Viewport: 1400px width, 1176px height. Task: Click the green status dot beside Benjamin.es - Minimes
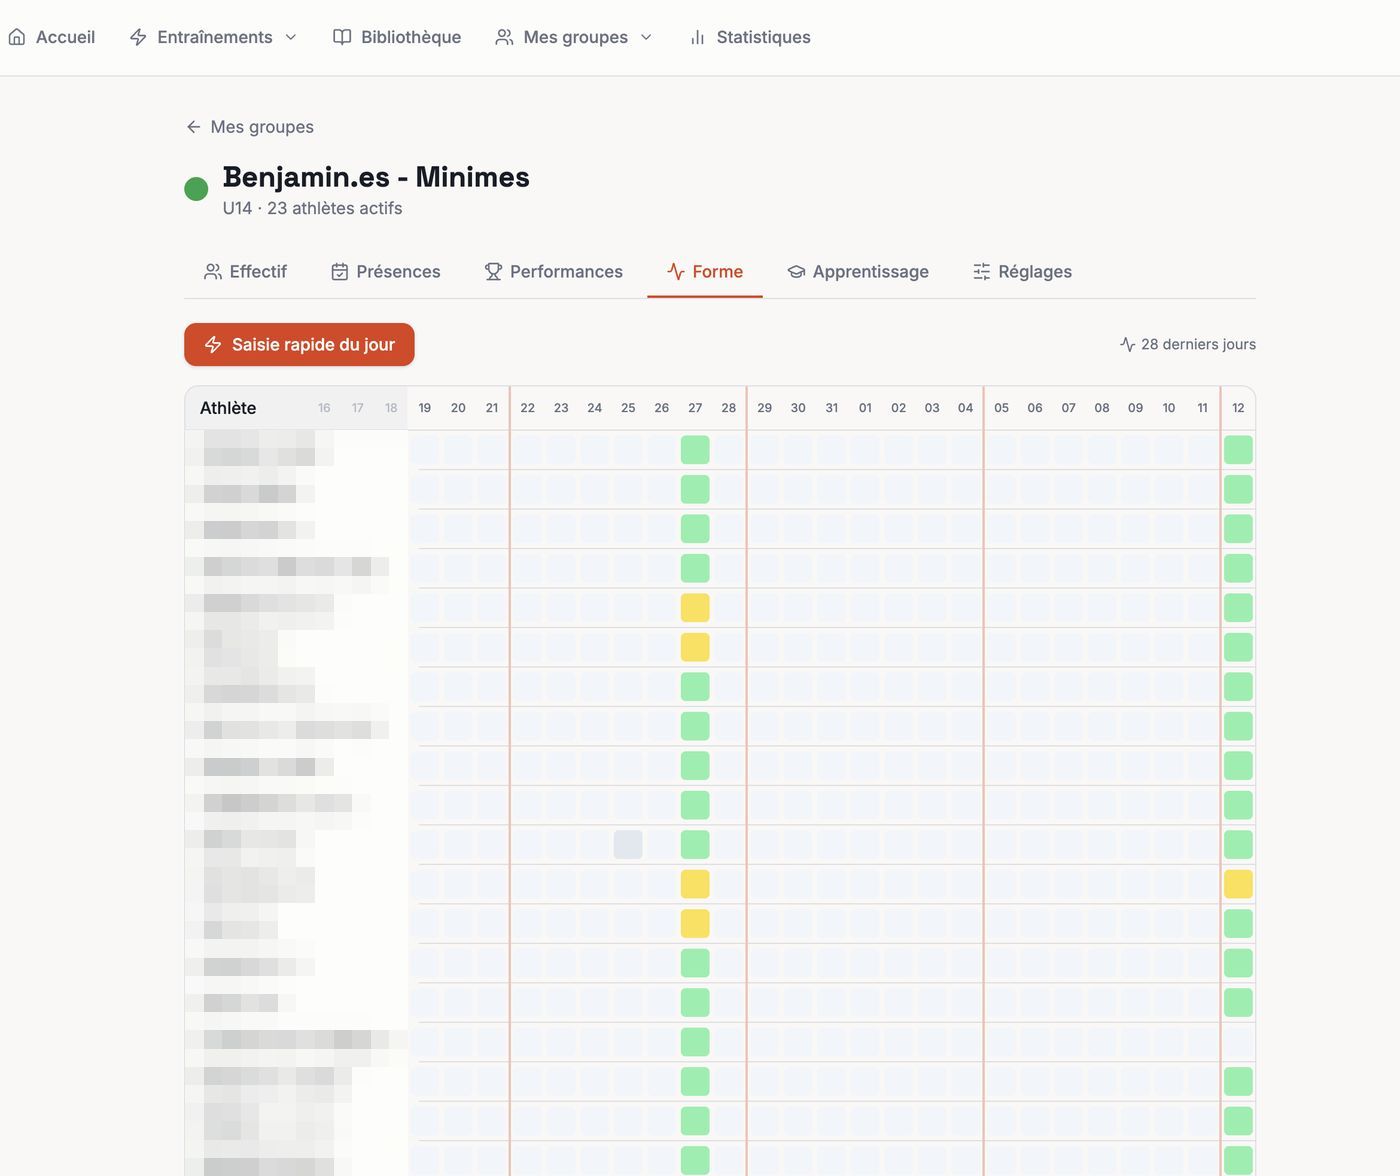tap(196, 188)
